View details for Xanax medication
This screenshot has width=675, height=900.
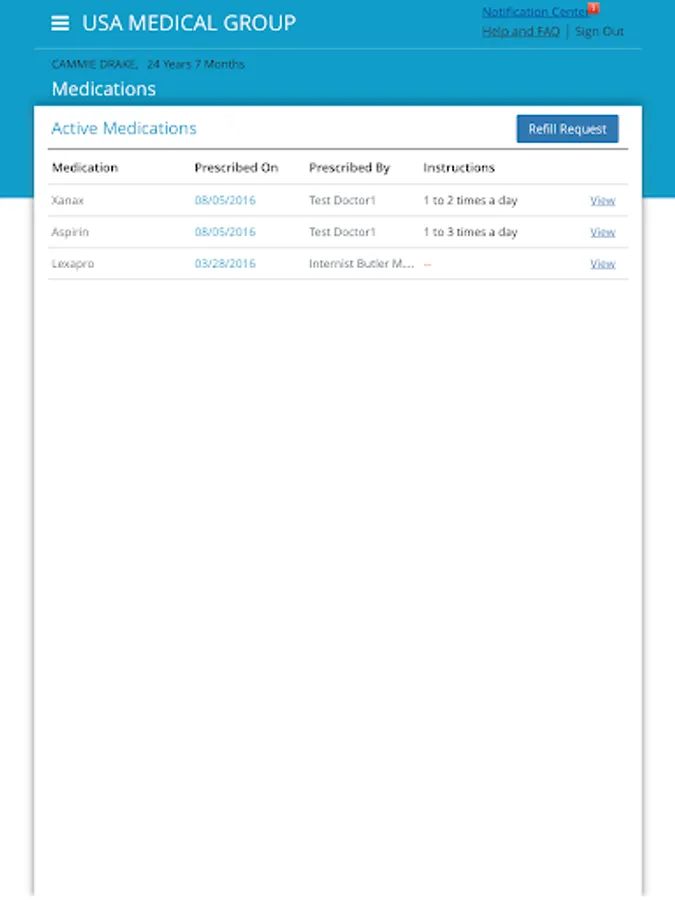point(603,200)
